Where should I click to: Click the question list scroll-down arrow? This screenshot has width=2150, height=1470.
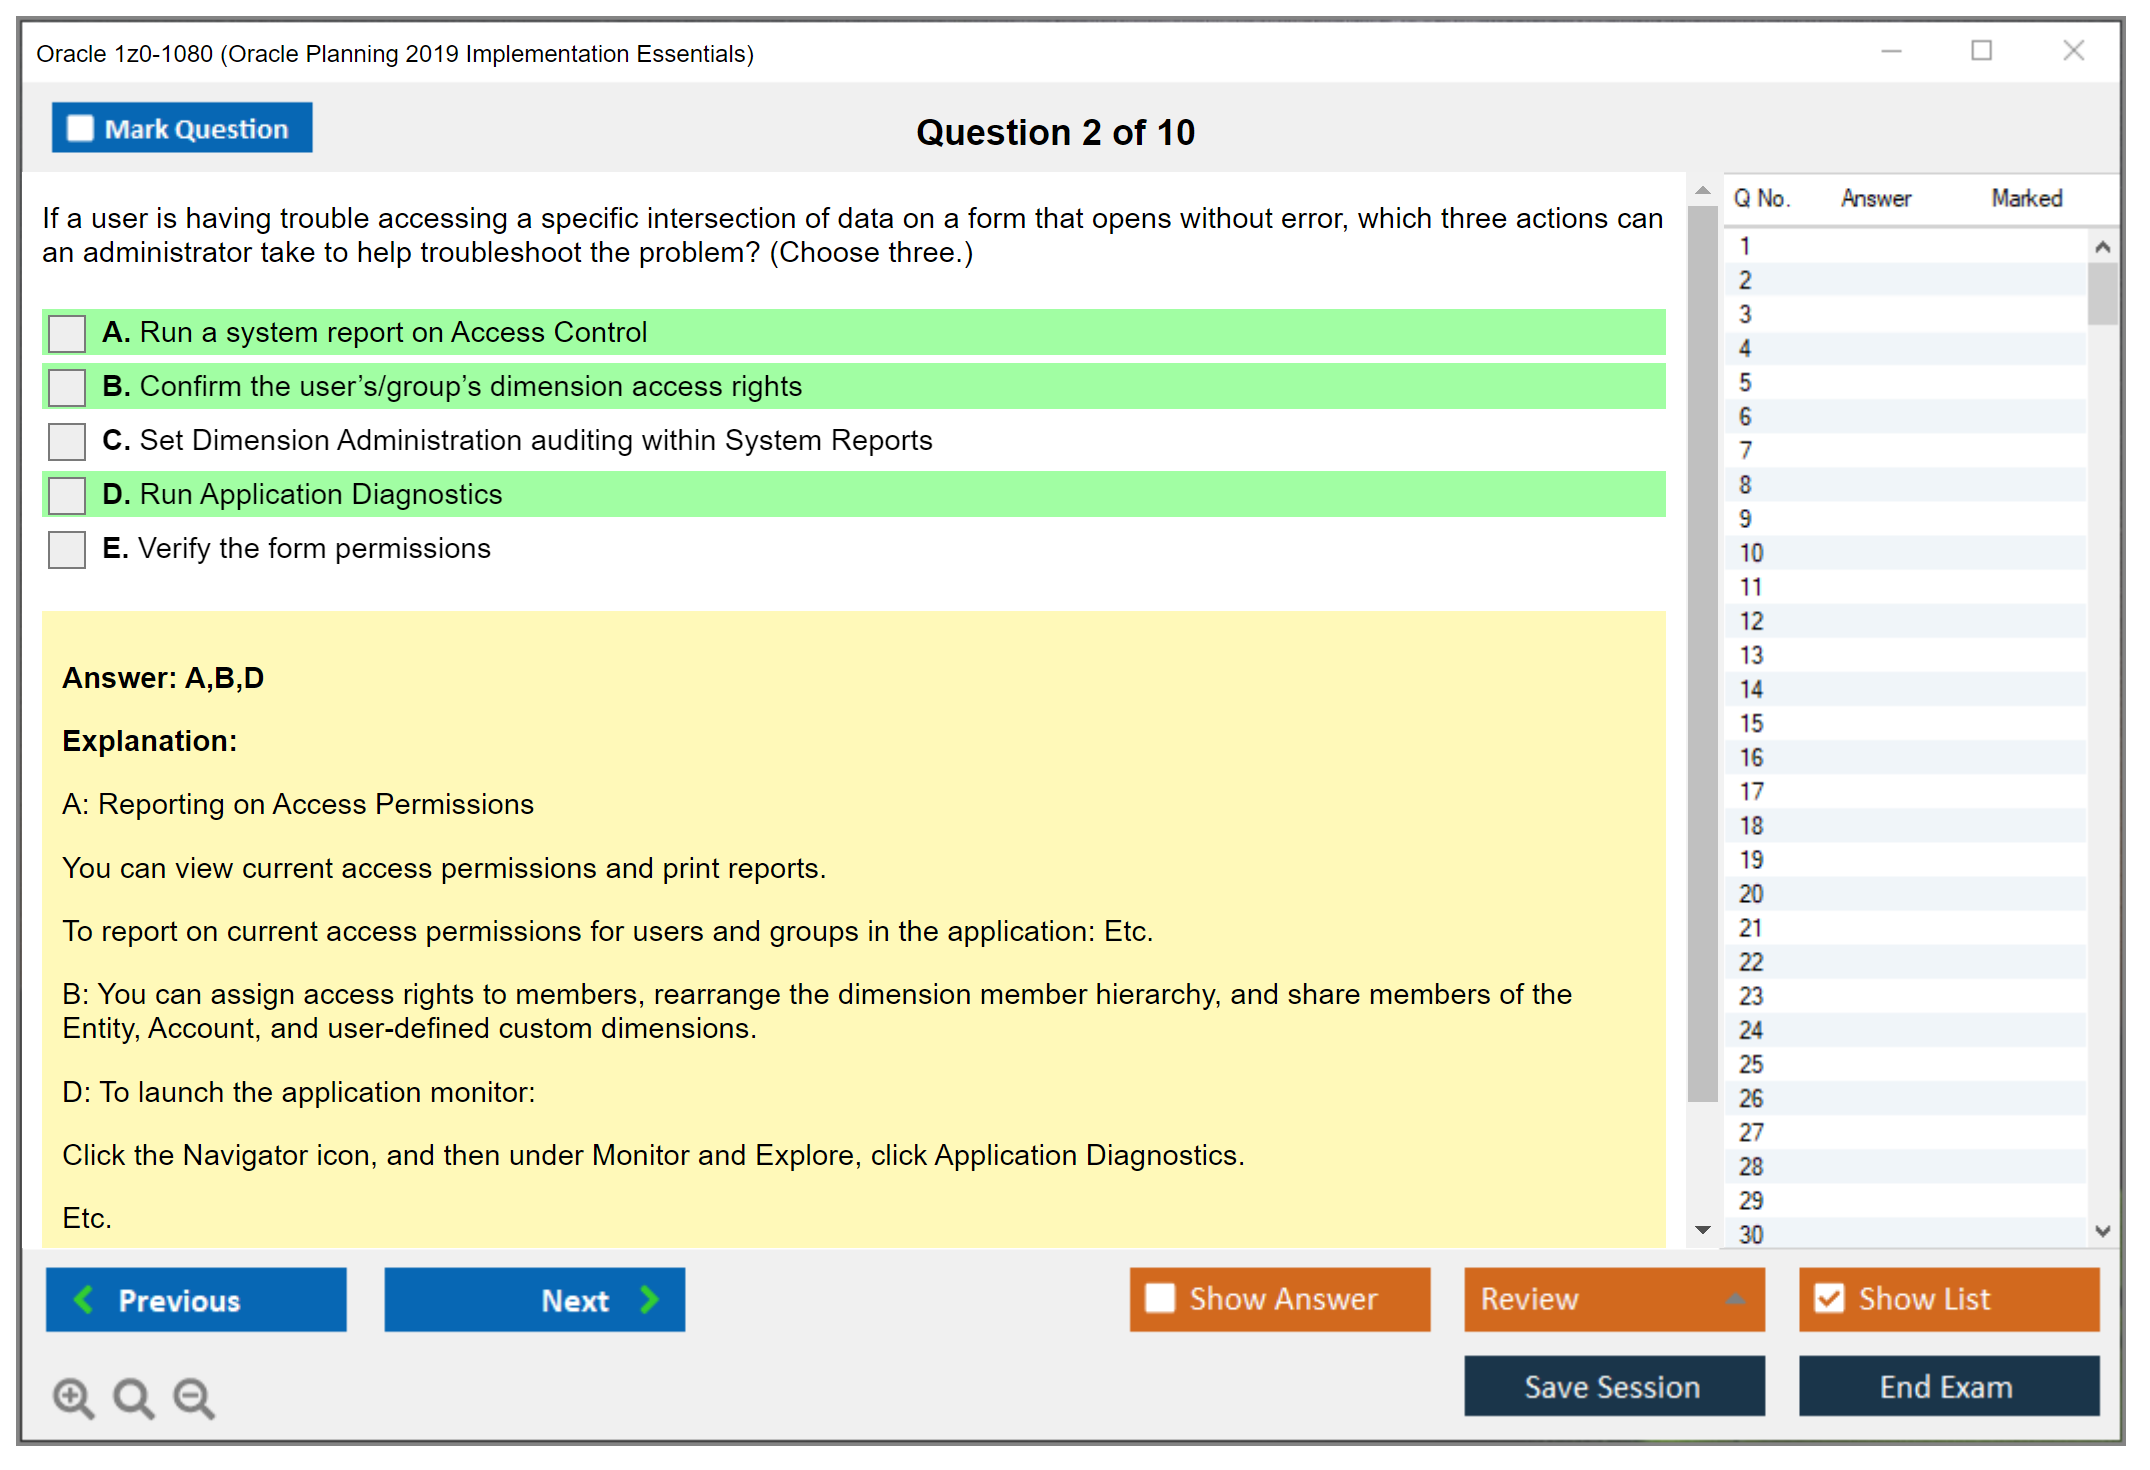[2103, 1232]
